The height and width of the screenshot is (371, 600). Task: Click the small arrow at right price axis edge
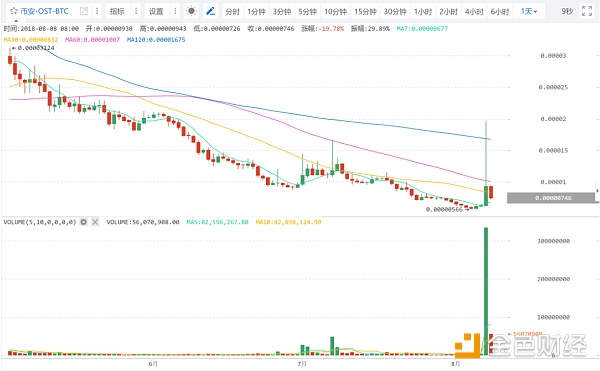click(x=597, y=190)
